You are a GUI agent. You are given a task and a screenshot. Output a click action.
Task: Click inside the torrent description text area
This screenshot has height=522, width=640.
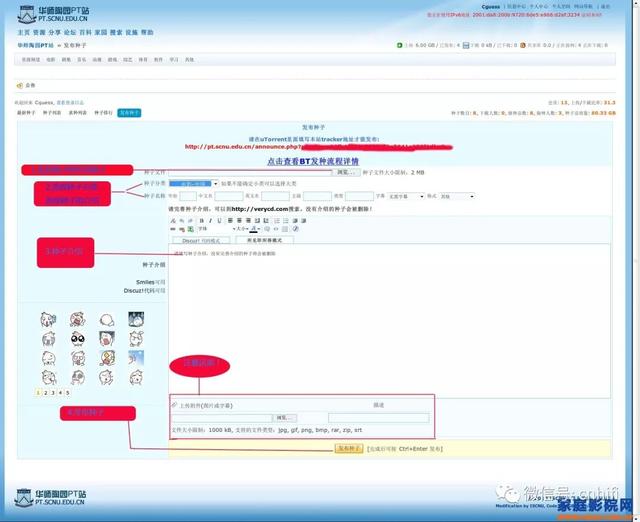click(389, 321)
